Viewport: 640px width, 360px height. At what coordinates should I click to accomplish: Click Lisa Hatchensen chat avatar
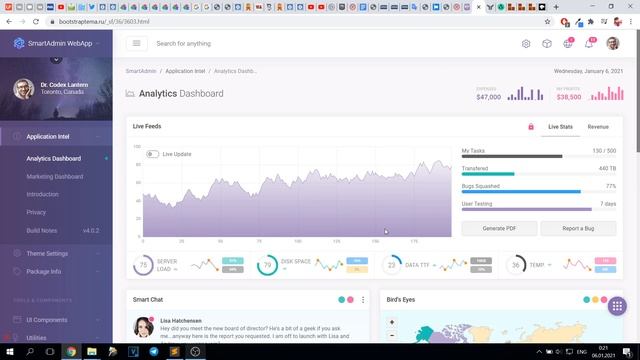144,327
